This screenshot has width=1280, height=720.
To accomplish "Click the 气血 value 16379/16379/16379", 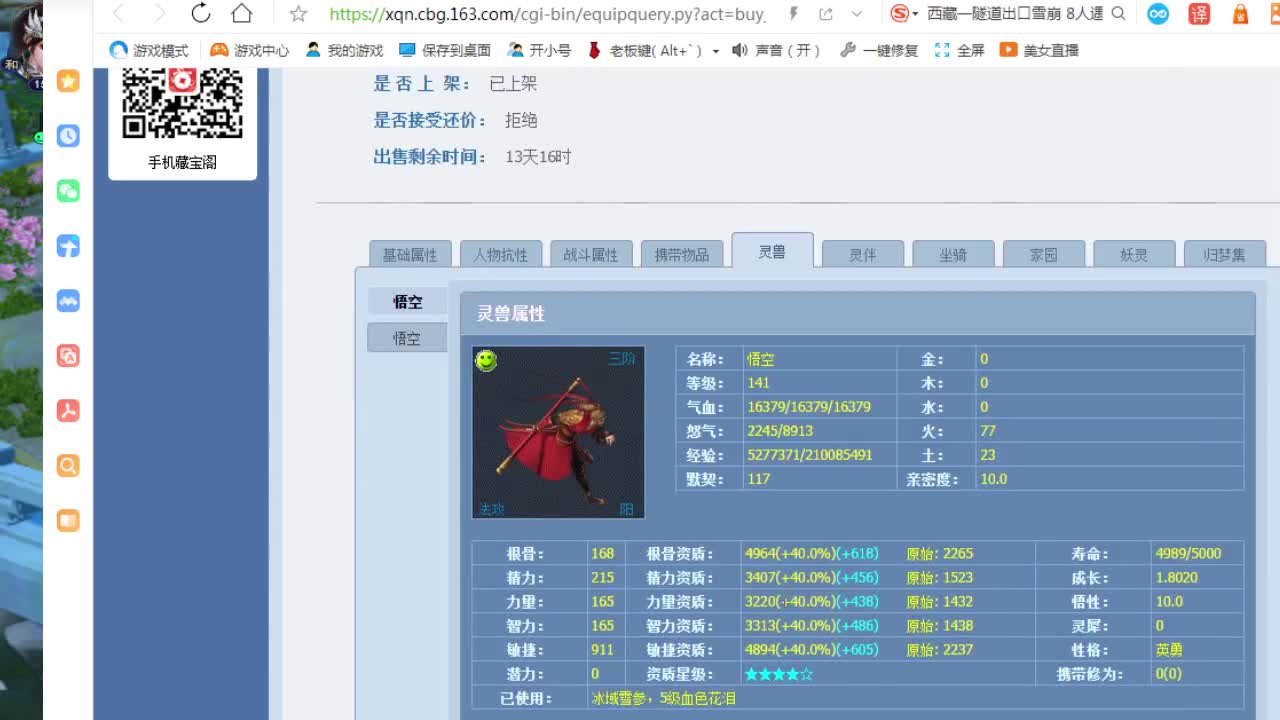I will 809,407.
